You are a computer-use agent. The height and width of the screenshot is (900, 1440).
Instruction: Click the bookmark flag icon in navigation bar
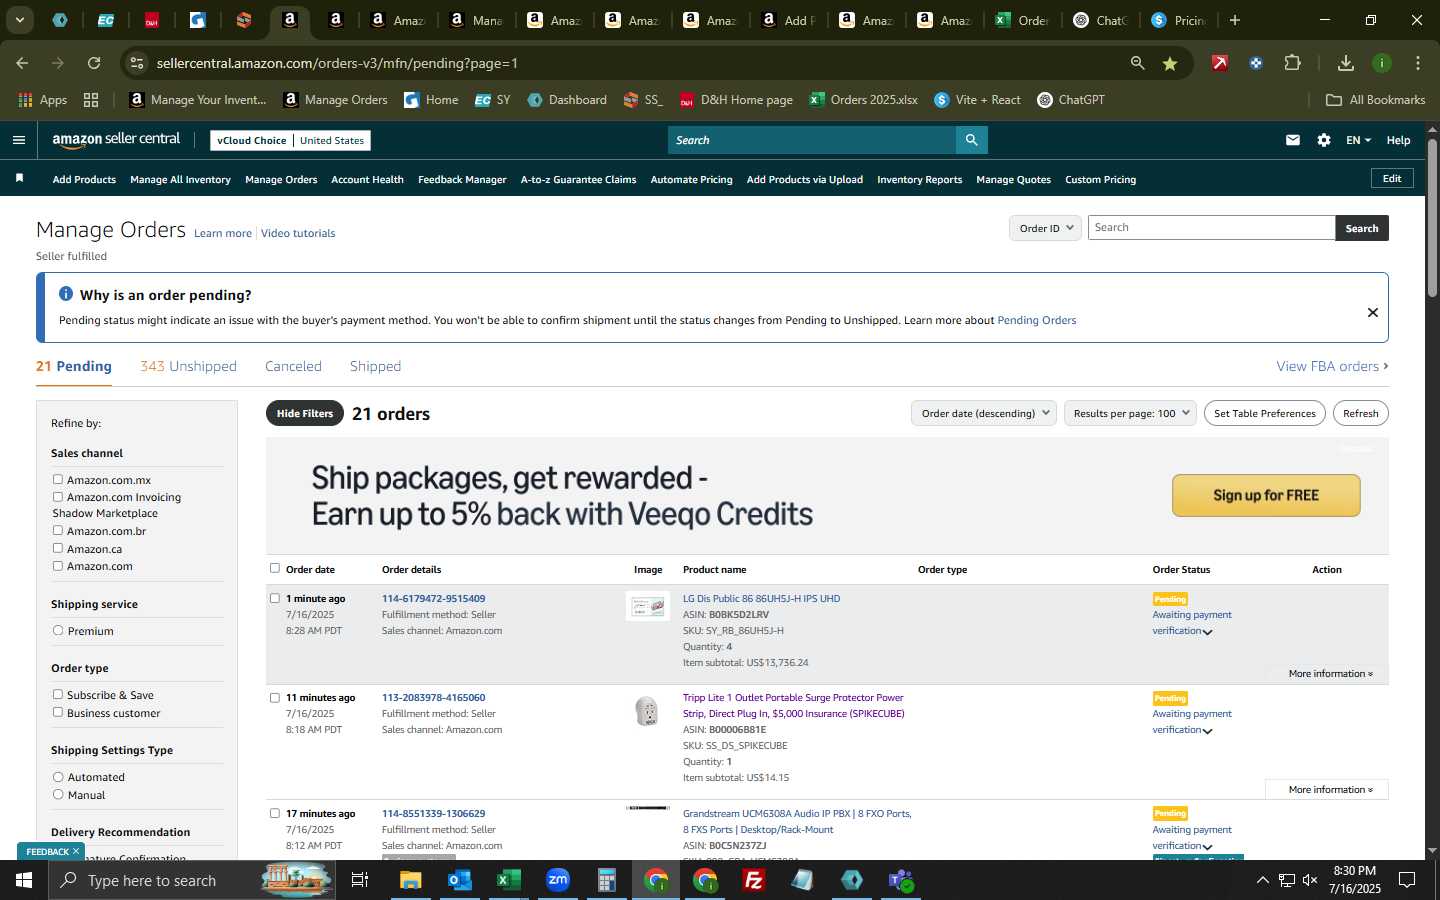[19, 178]
